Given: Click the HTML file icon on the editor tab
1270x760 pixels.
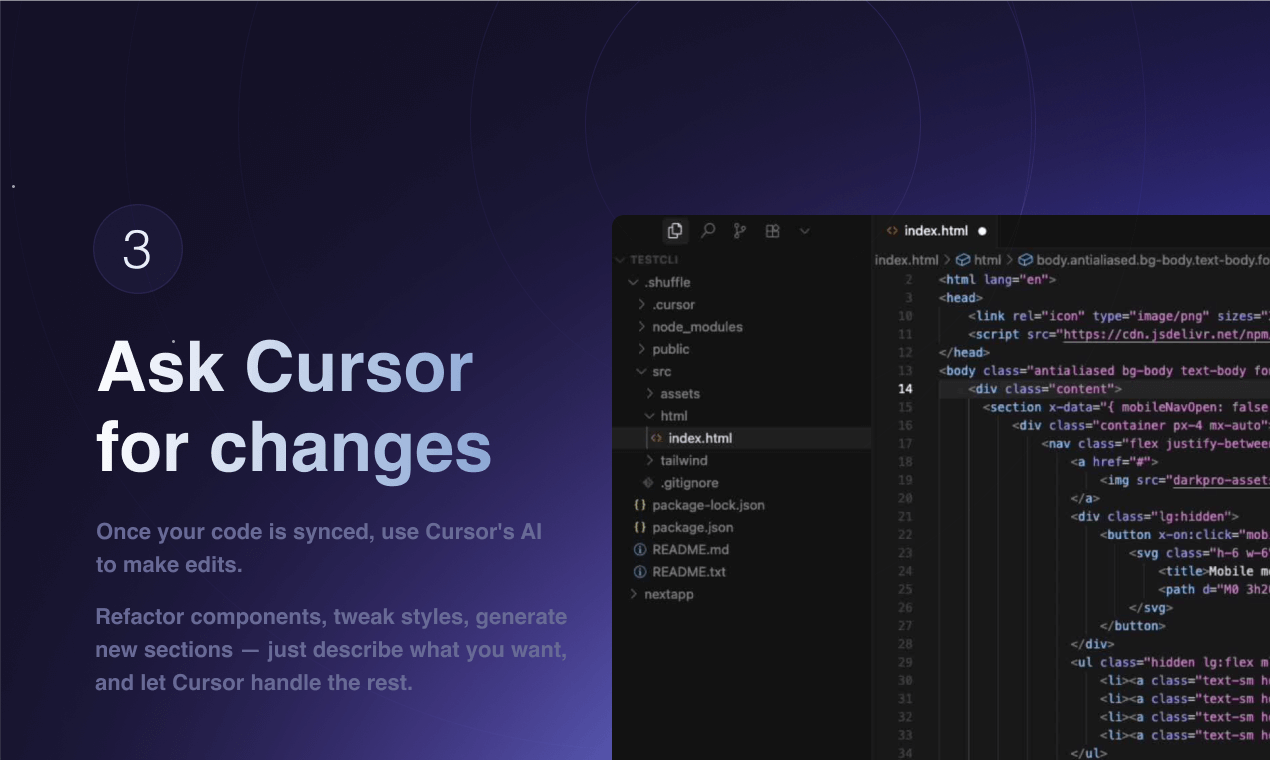Looking at the screenshot, I should (x=892, y=231).
